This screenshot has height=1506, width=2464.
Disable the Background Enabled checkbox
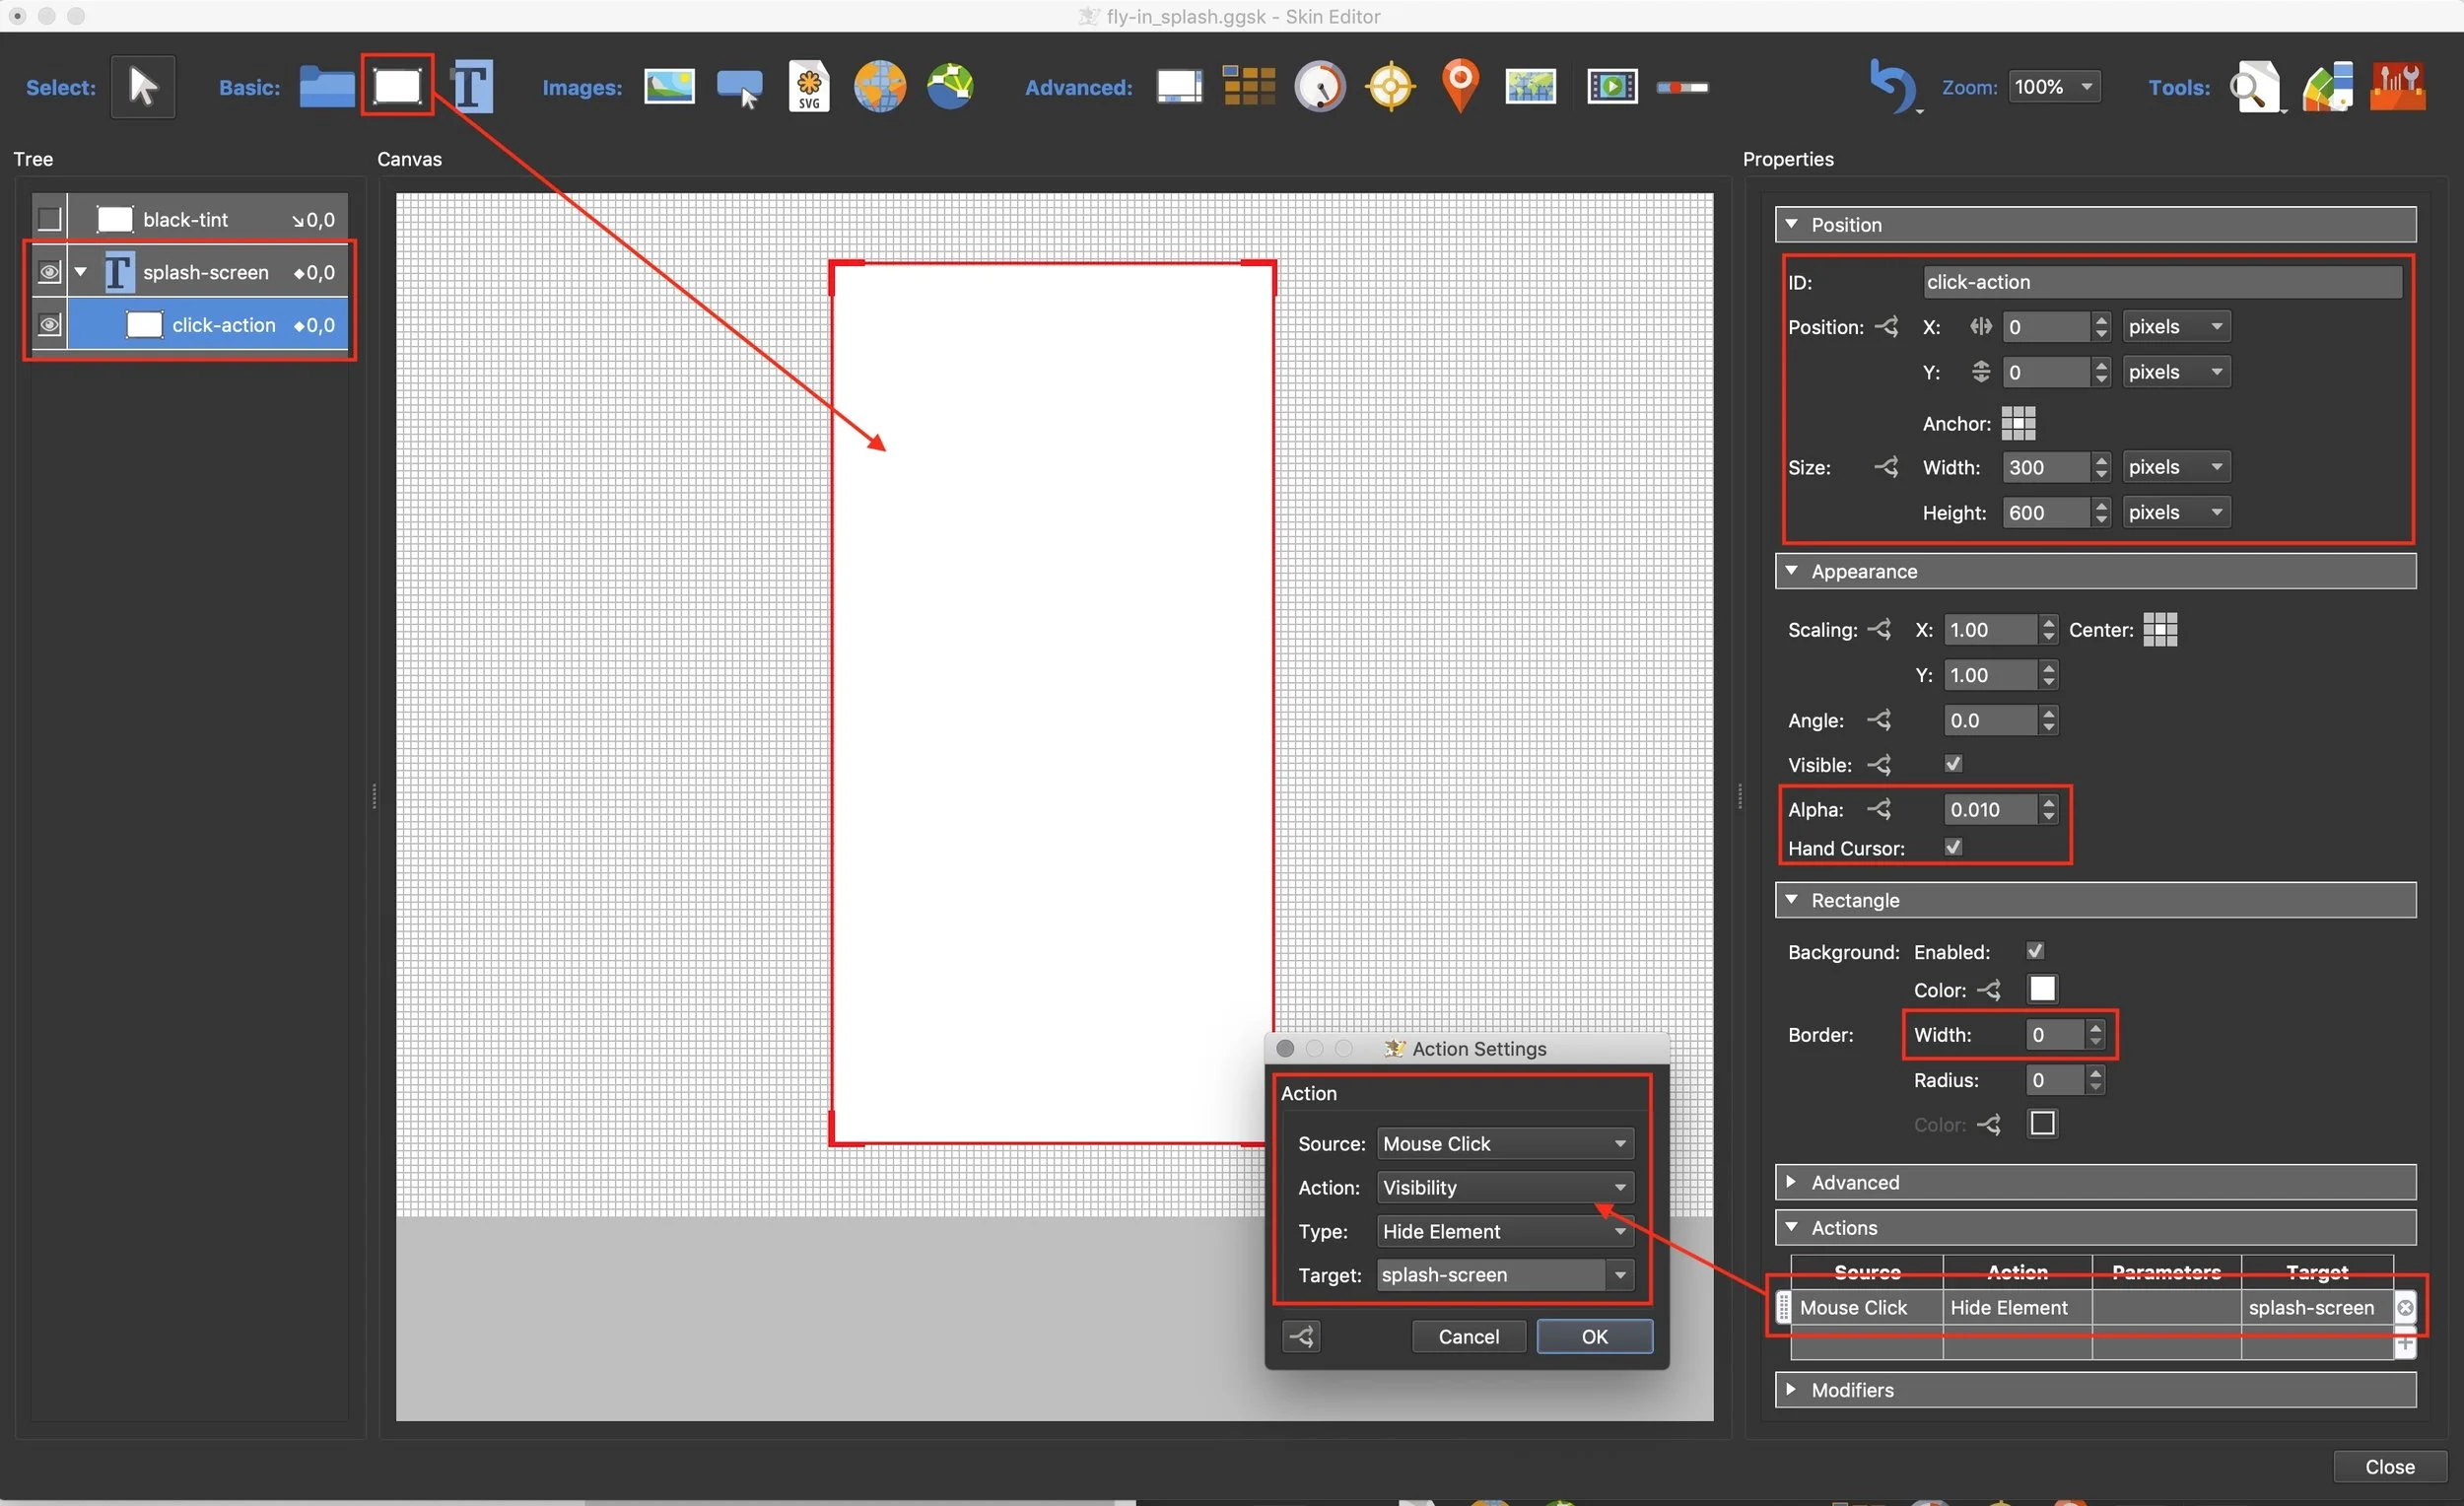(2035, 951)
